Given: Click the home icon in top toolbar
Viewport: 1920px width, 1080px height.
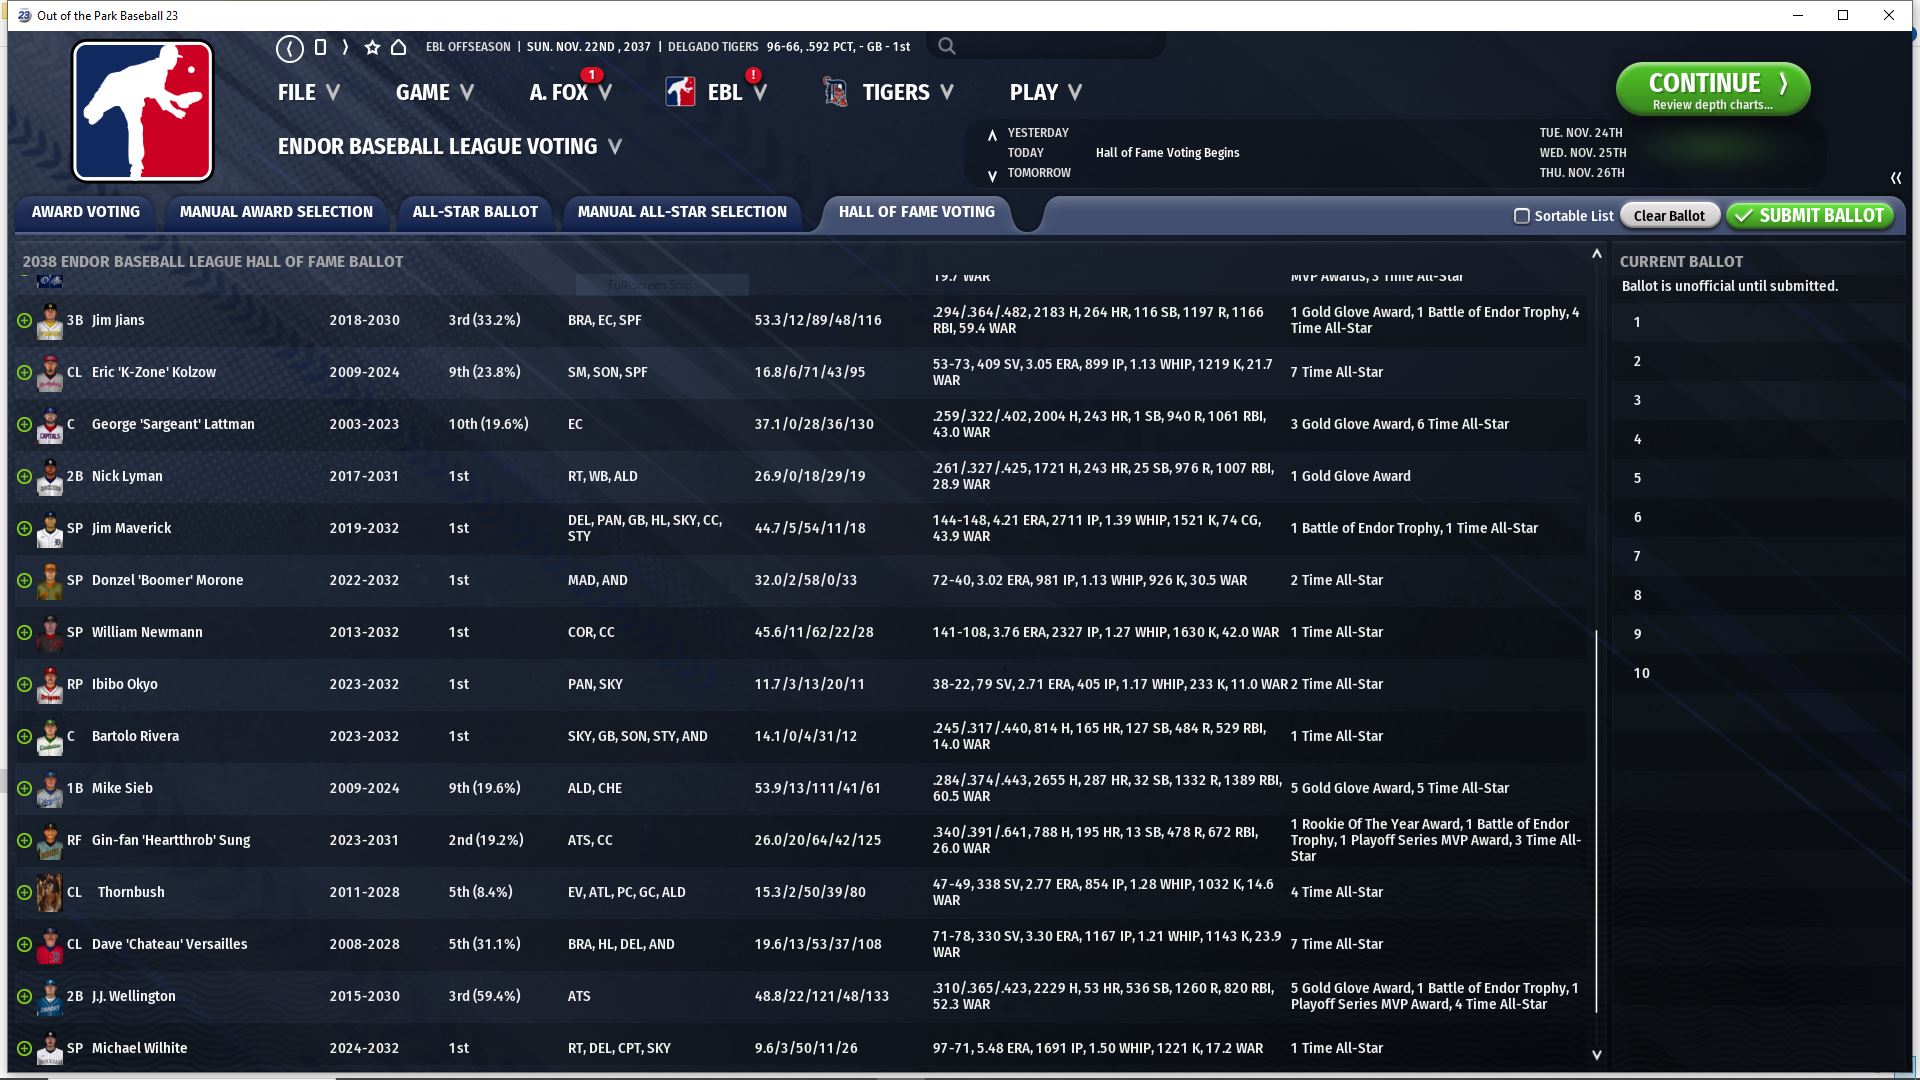Looking at the screenshot, I should pyautogui.click(x=398, y=47).
